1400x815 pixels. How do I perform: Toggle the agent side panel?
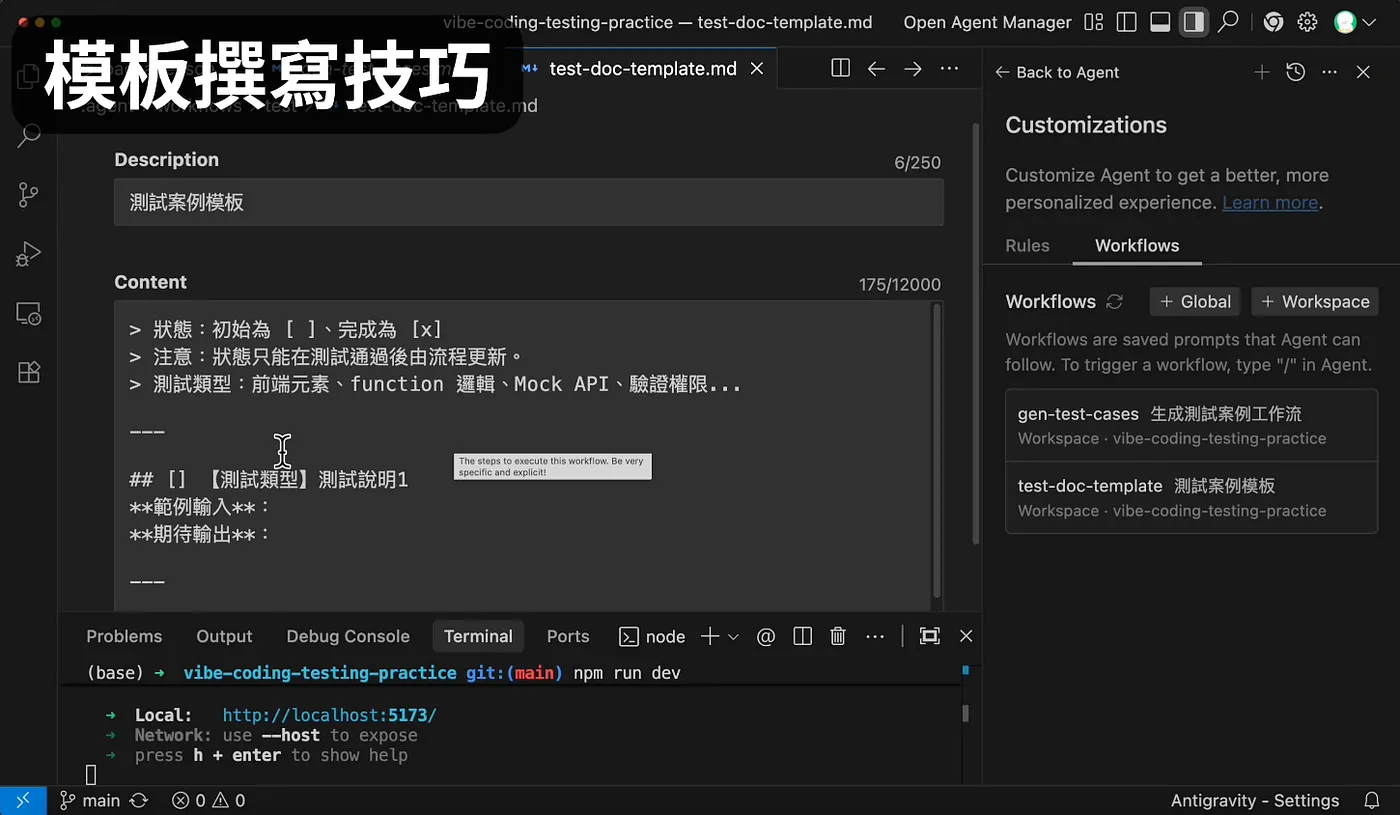[x=1193, y=22]
